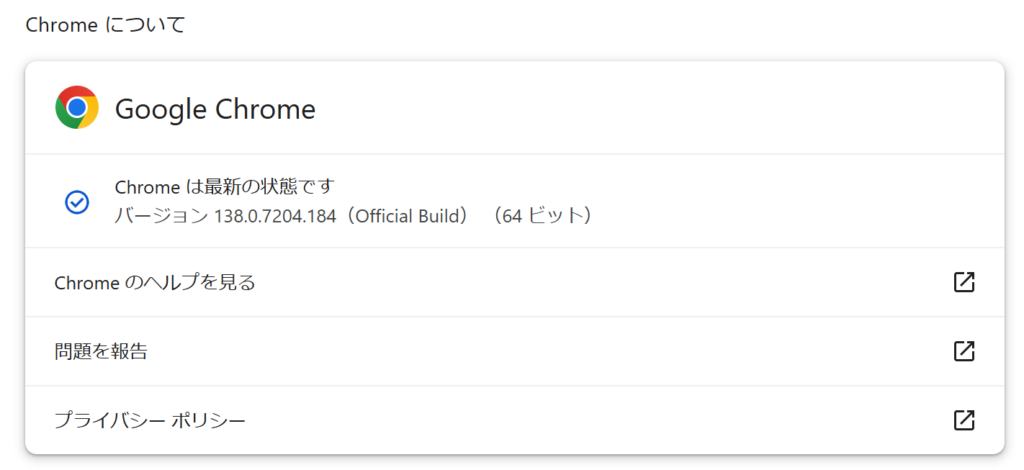Click the version number 138.0.7204.184
Viewport: 1024px width, 470px height.
pos(277,216)
